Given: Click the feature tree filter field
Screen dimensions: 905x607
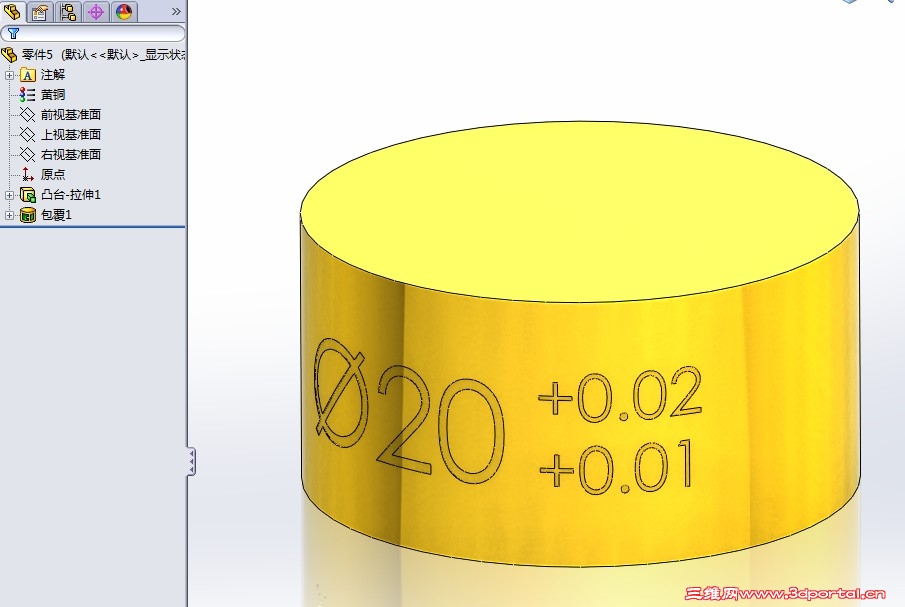Looking at the screenshot, I should pyautogui.click(x=93, y=33).
